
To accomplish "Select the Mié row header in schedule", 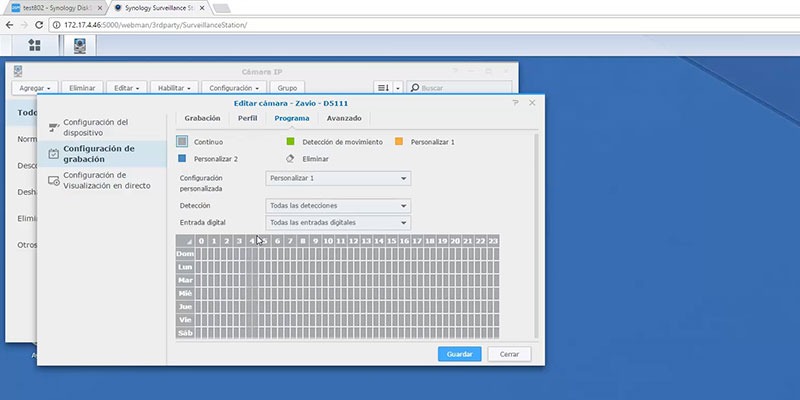I will [x=185, y=293].
